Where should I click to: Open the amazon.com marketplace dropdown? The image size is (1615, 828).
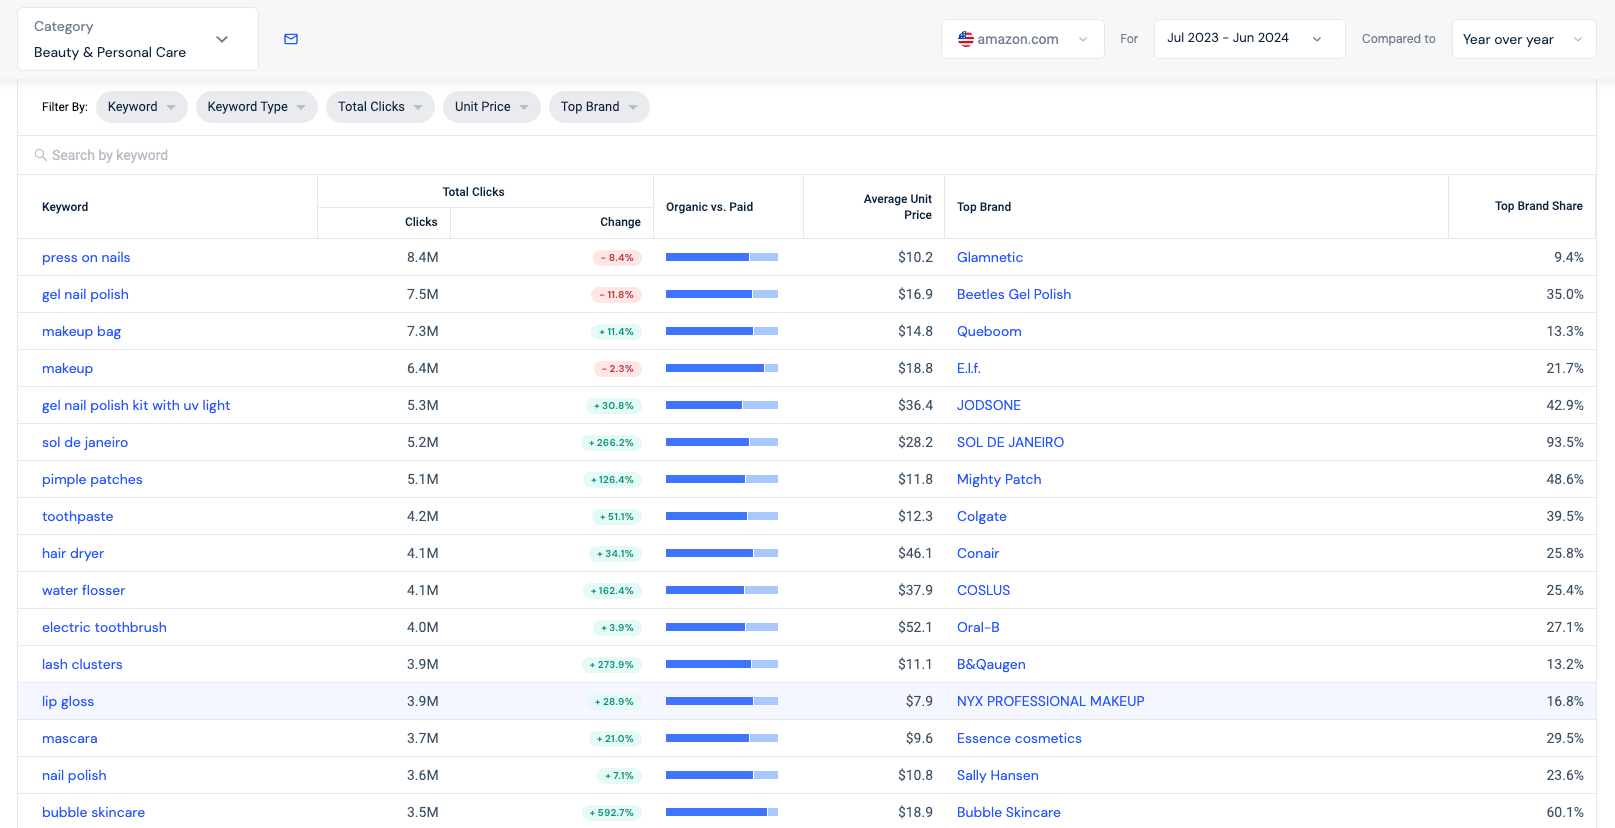[1022, 39]
